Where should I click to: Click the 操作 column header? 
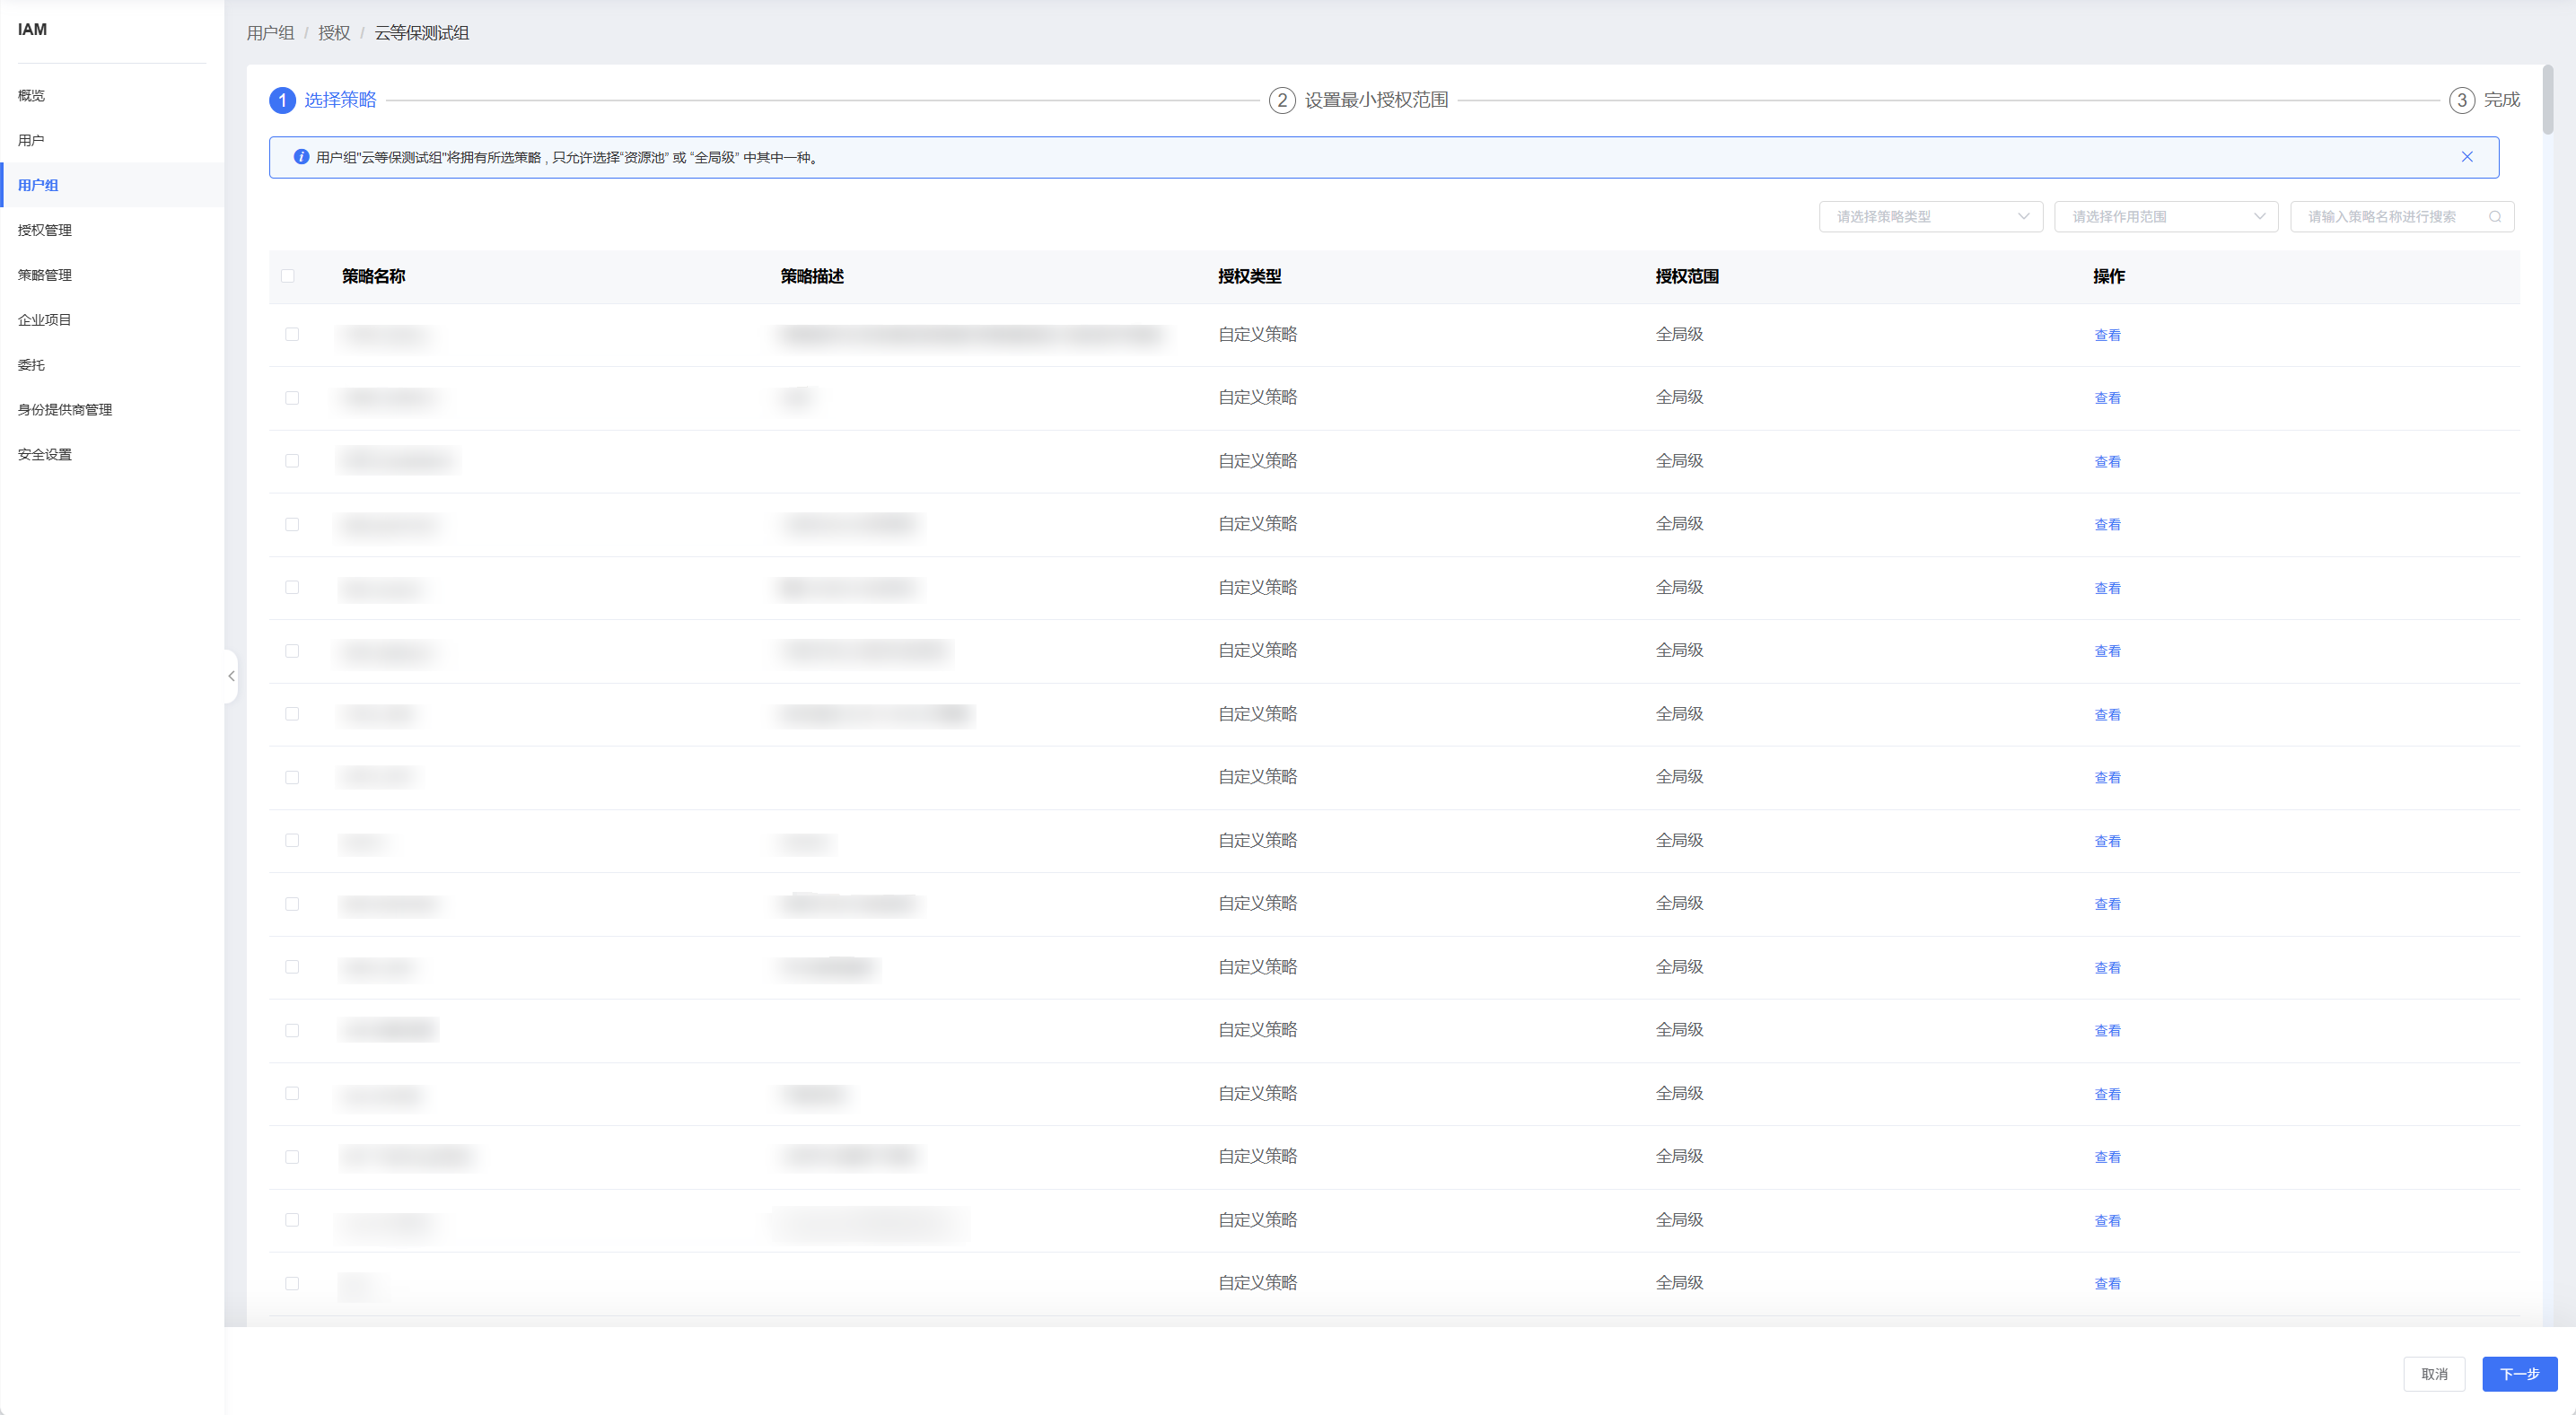click(x=2109, y=276)
